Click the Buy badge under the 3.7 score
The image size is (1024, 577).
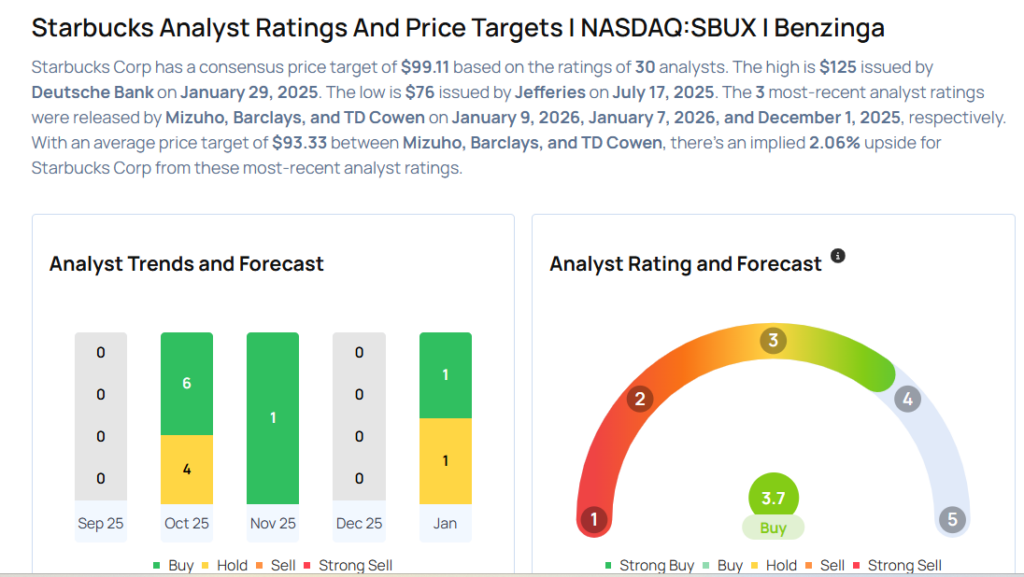[x=773, y=528]
